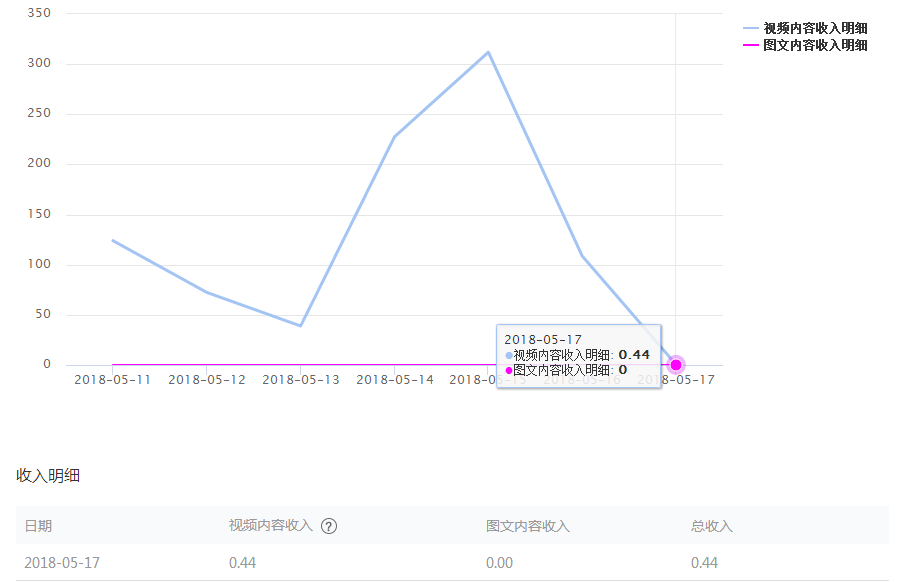Image resolution: width=904 pixels, height=582 pixels.
Task: Select the 2018-05-17 table row date
Action: coord(62,563)
